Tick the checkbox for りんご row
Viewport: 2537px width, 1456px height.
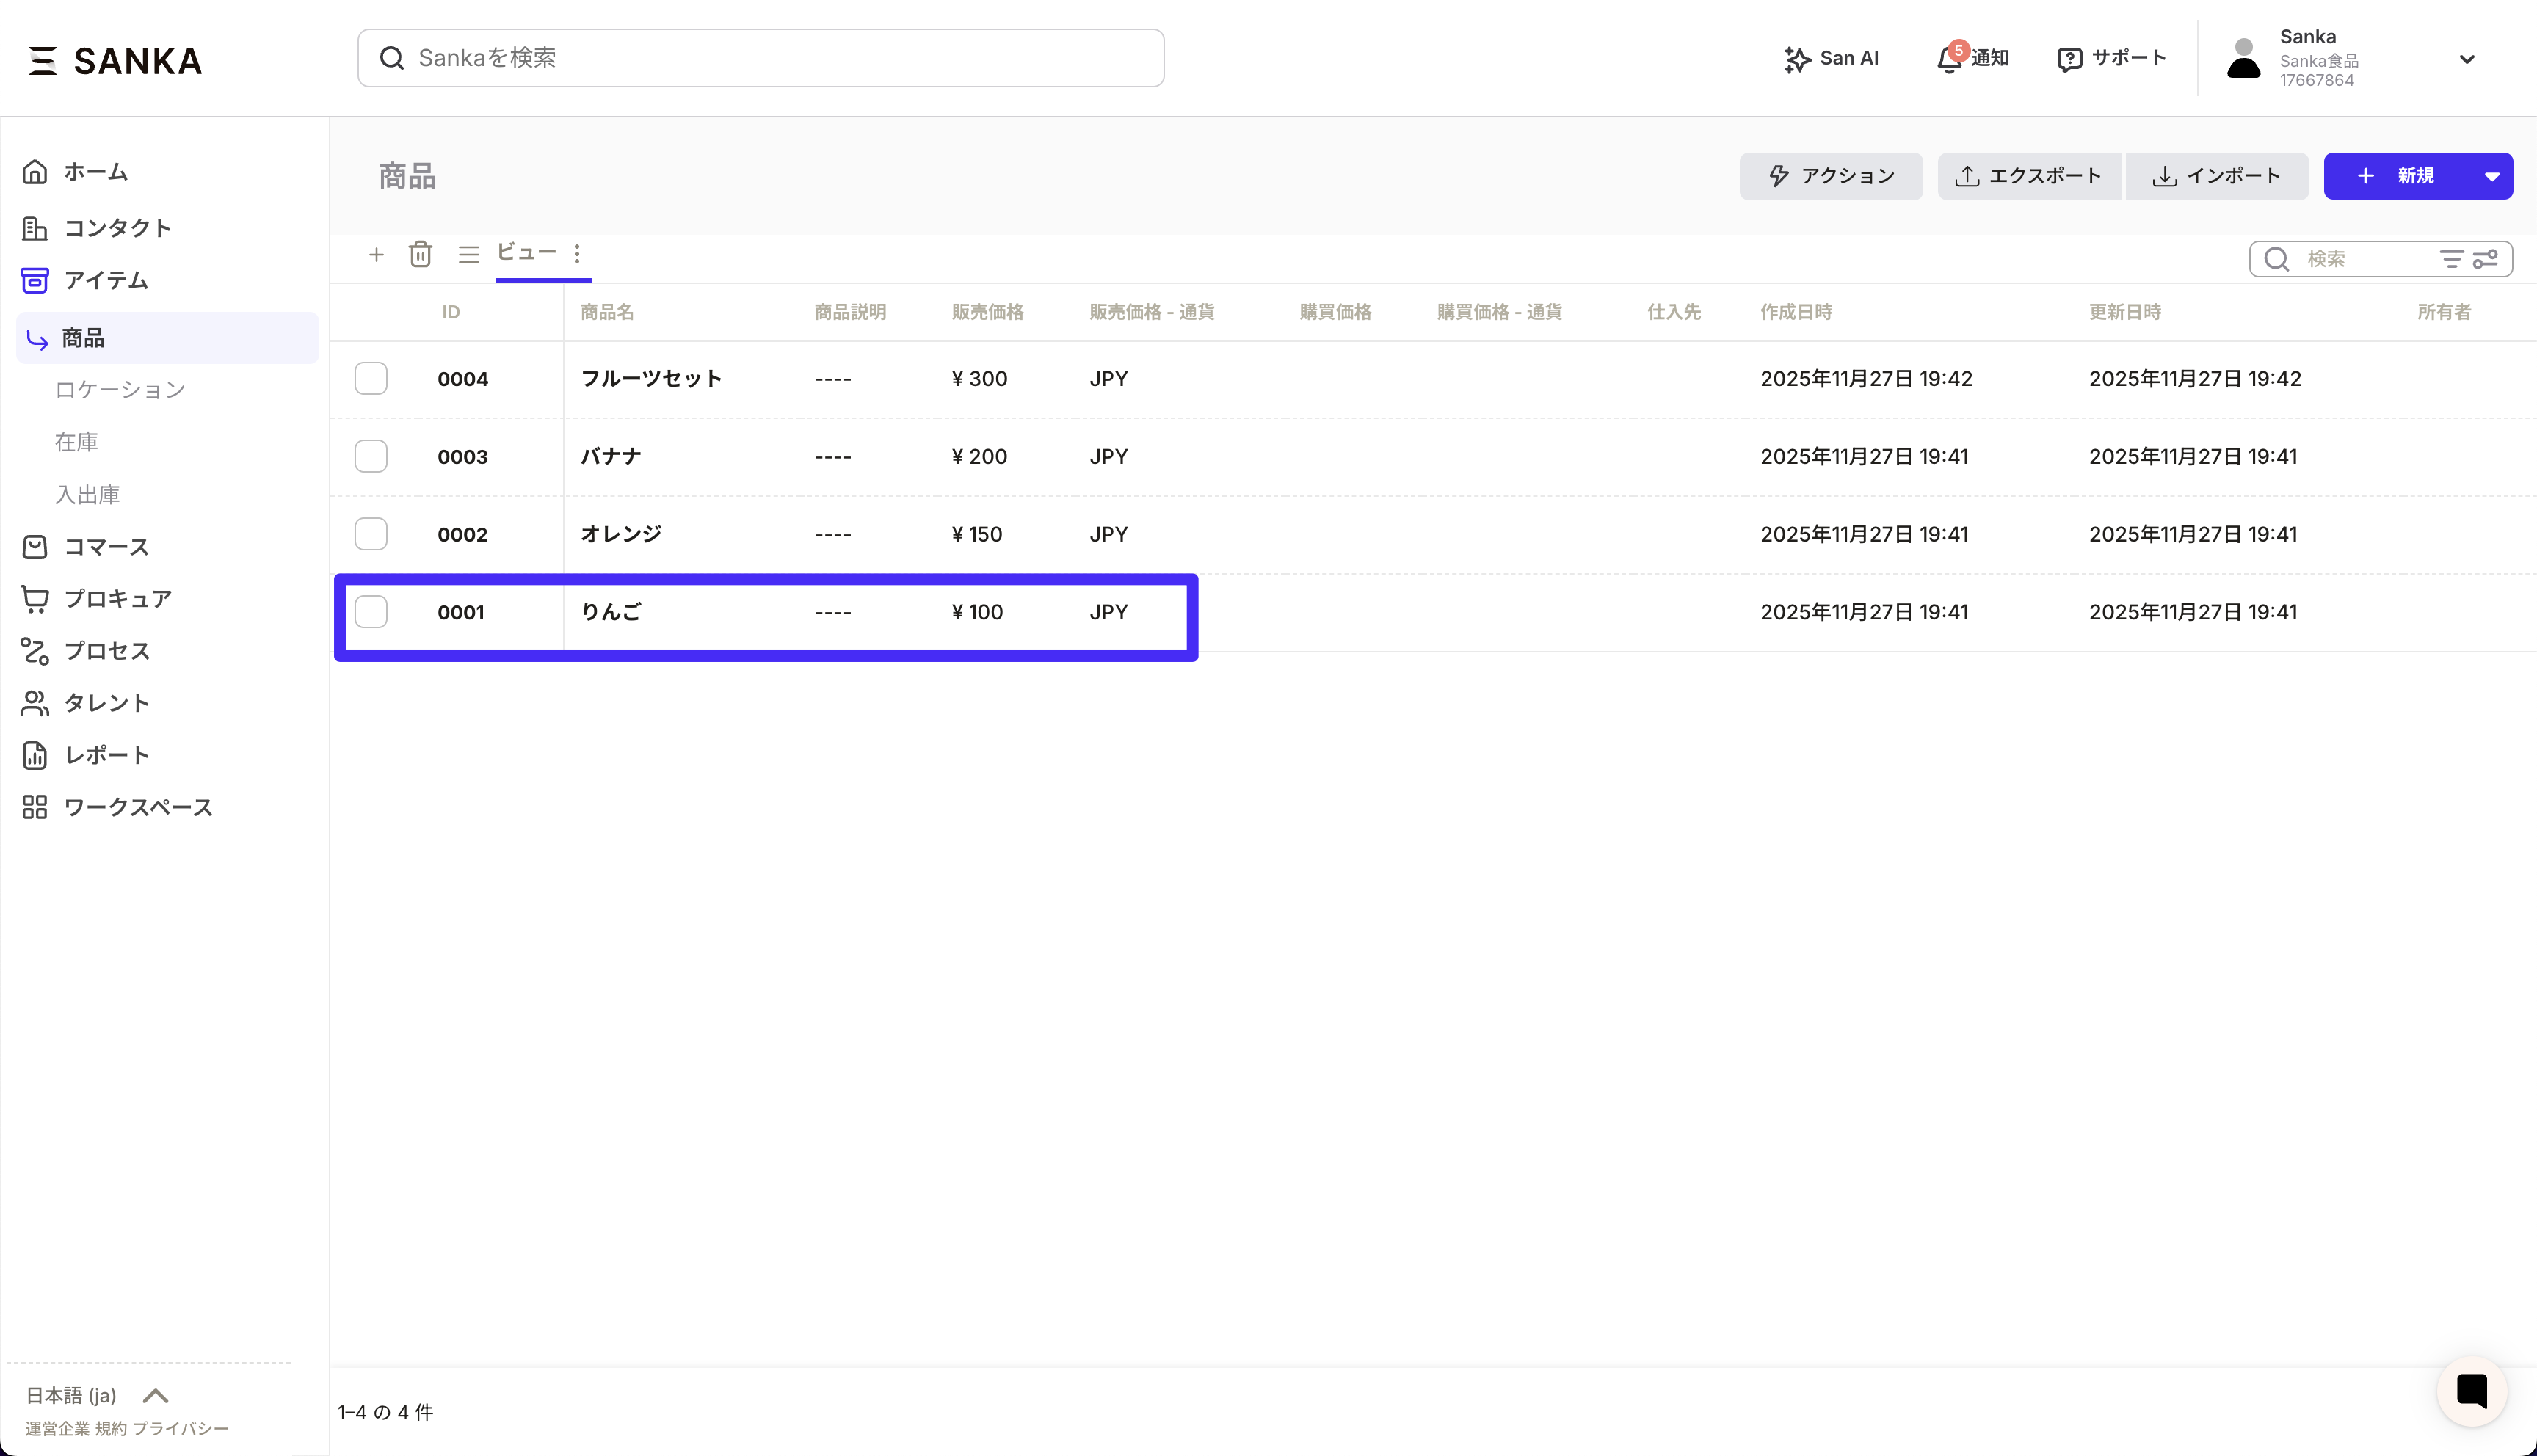point(371,612)
